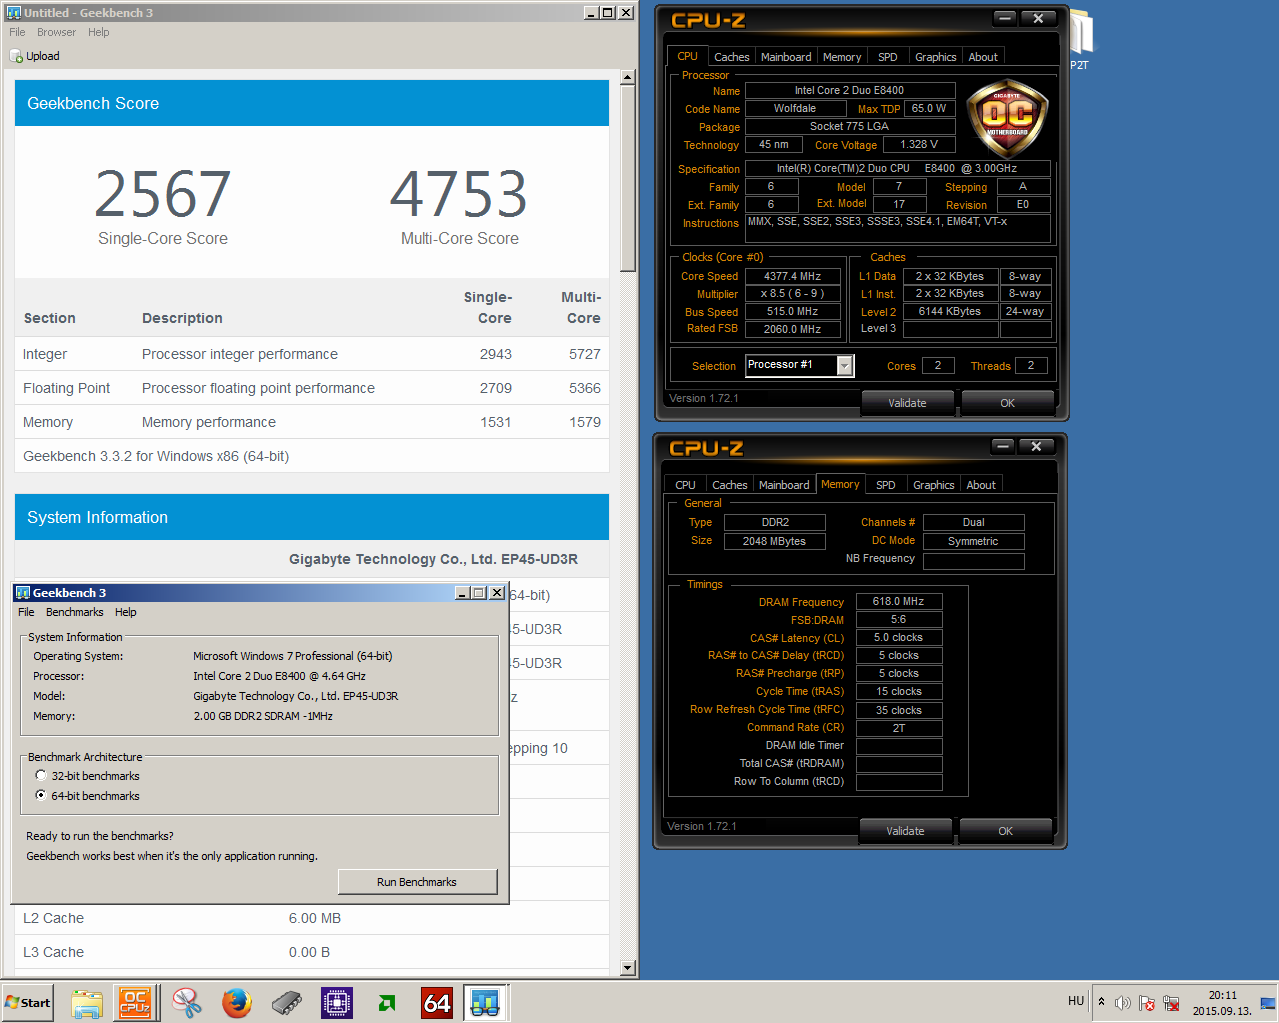Show hidden tray icons arrow
1279x1023 pixels.
pyautogui.click(x=1101, y=1002)
